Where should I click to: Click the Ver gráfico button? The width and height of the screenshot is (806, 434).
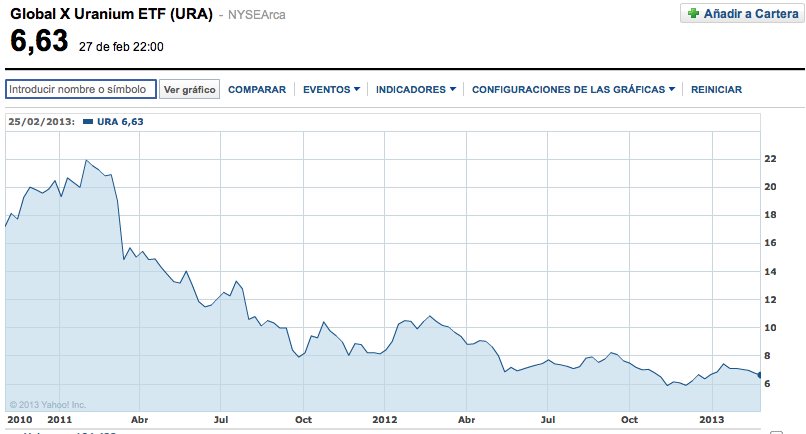[190, 89]
